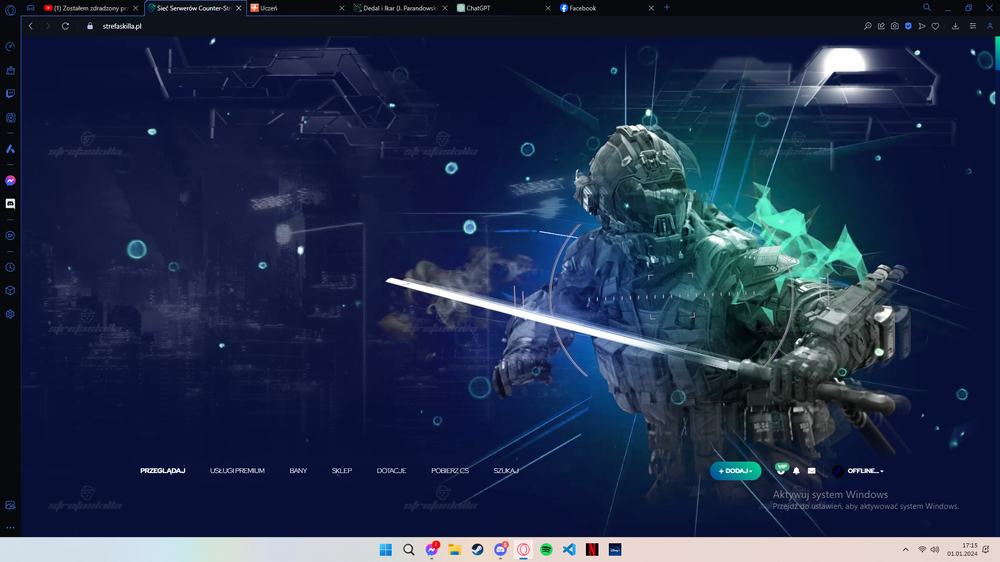Reload the strefaskilla.pl page
The image size is (1000, 562).
tap(65, 26)
